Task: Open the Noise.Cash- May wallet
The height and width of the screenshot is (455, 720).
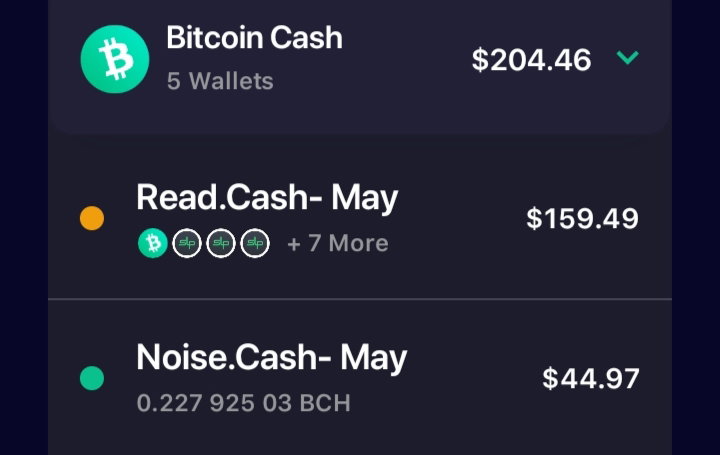Action: [x=360, y=377]
